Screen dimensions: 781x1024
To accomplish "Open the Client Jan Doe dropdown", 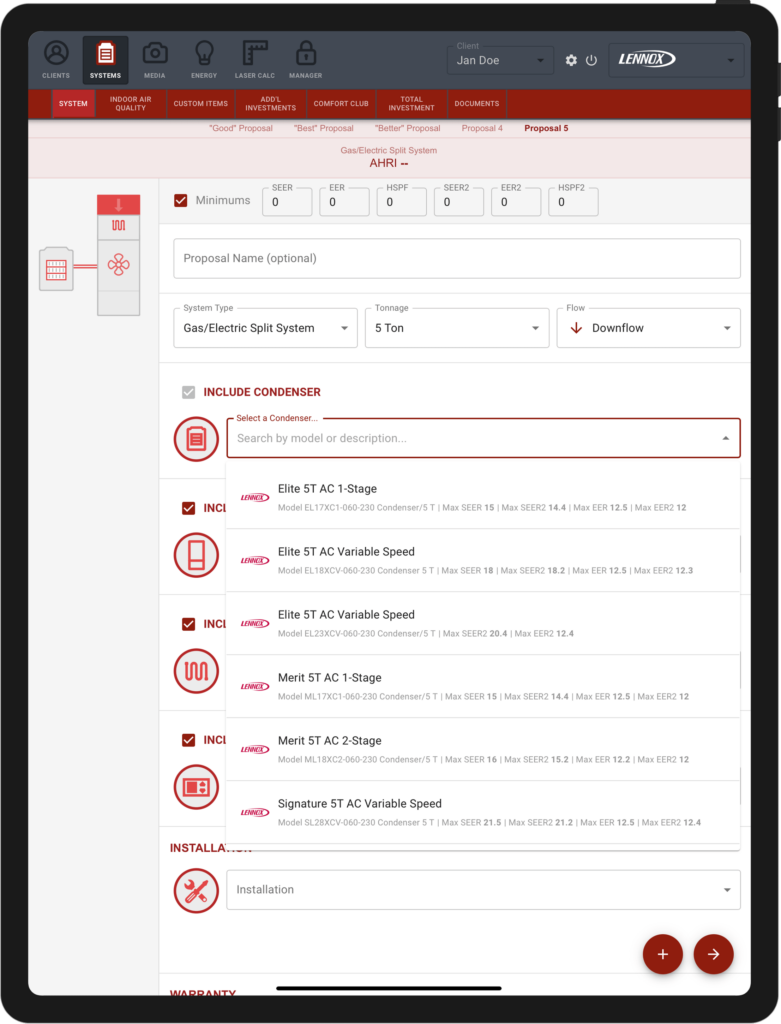I will coord(500,60).
